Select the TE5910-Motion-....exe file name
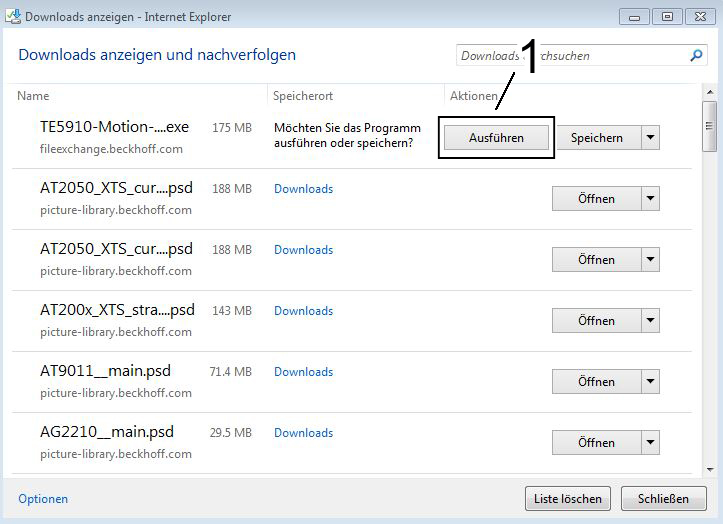The width and height of the screenshot is (723, 524). point(114,126)
